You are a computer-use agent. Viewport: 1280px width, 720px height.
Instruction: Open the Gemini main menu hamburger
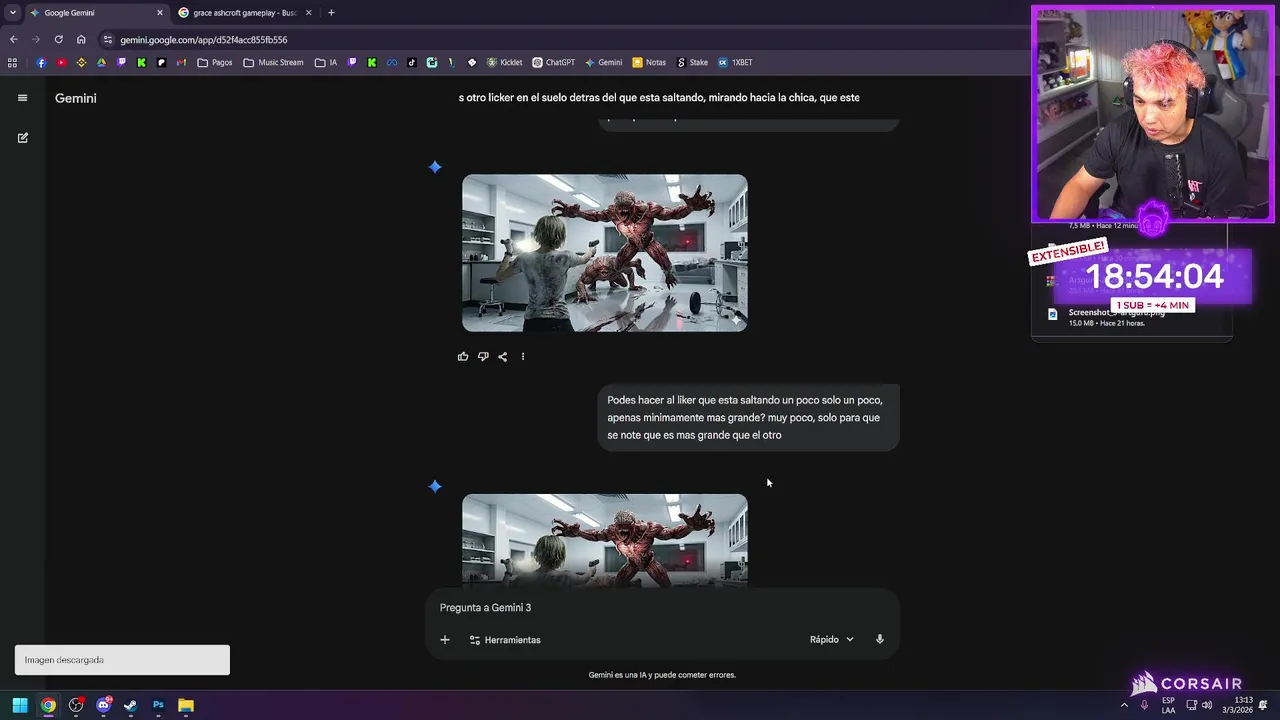(22, 98)
